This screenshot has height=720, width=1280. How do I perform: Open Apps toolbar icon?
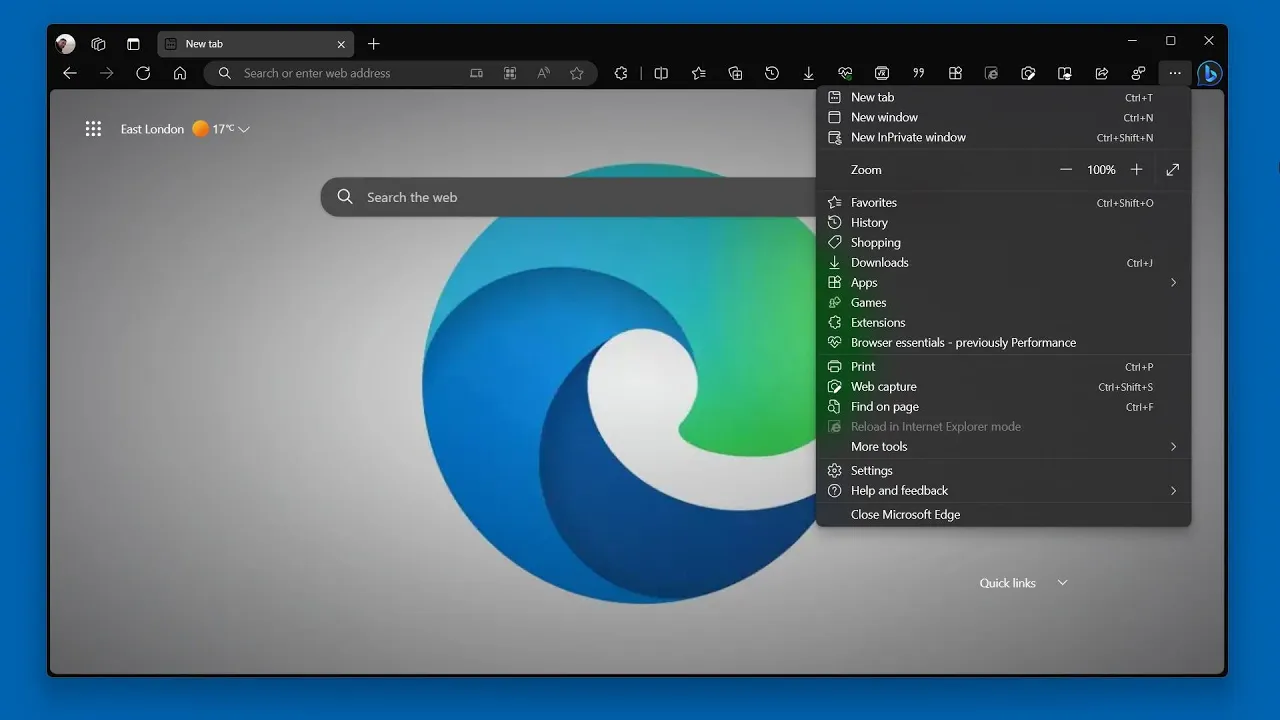(955, 73)
